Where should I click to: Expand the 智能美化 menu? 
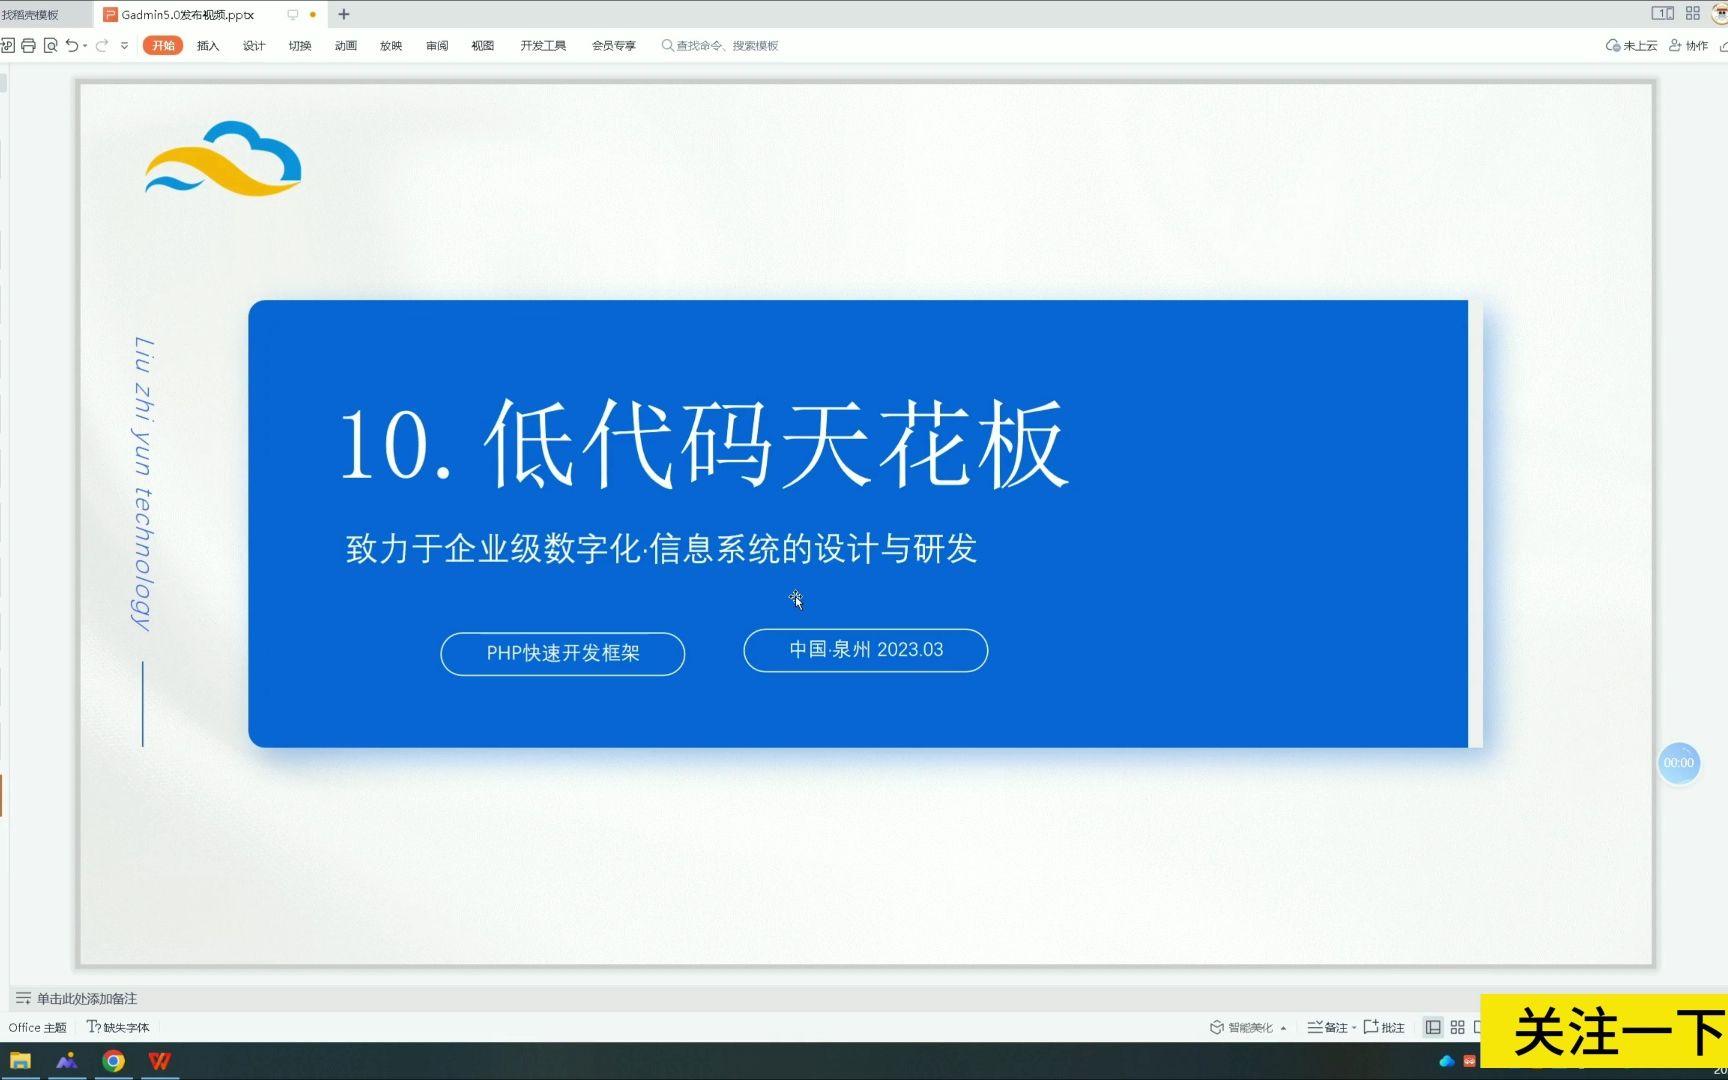1248,1027
